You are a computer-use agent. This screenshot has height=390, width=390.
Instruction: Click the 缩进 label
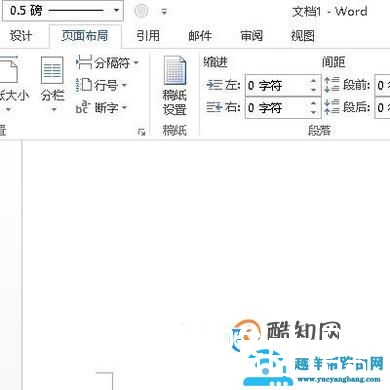tap(215, 62)
